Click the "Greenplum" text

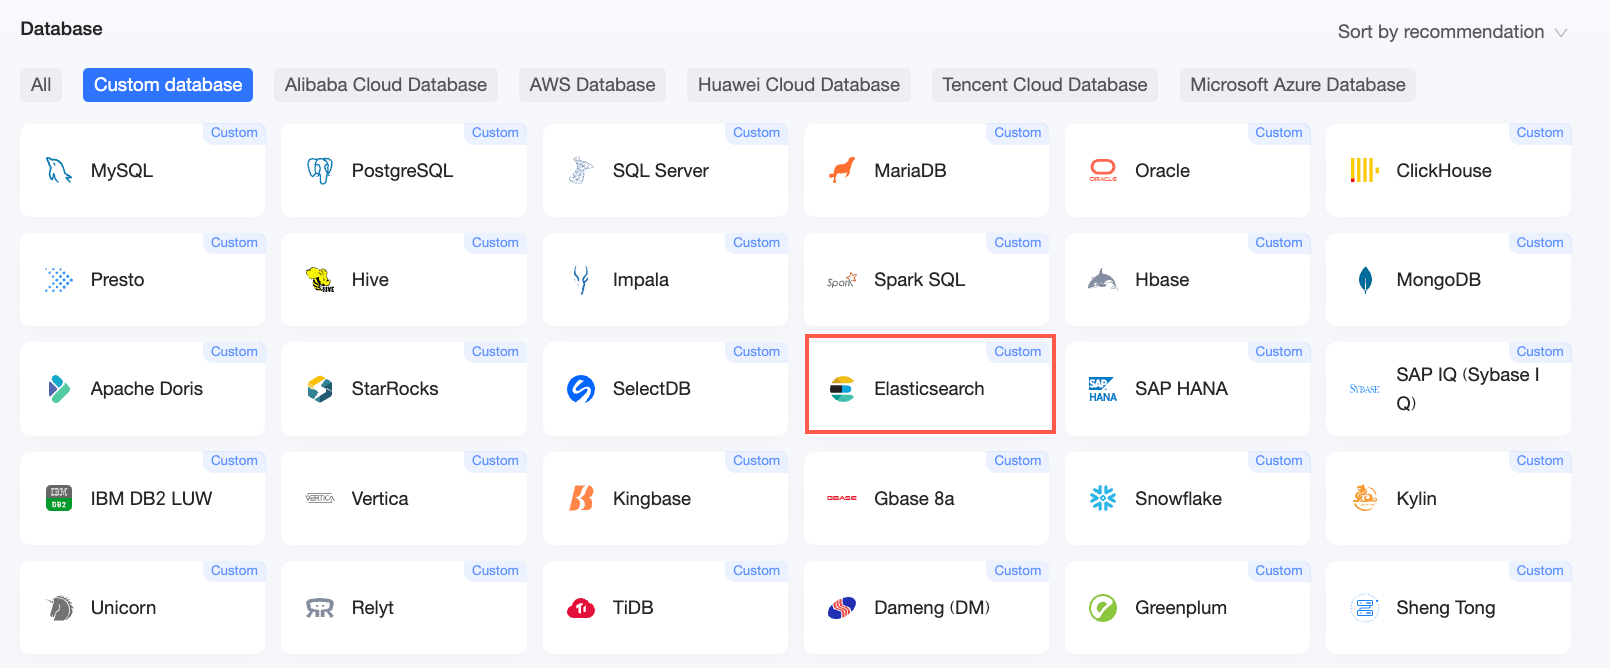(1181, 608)
